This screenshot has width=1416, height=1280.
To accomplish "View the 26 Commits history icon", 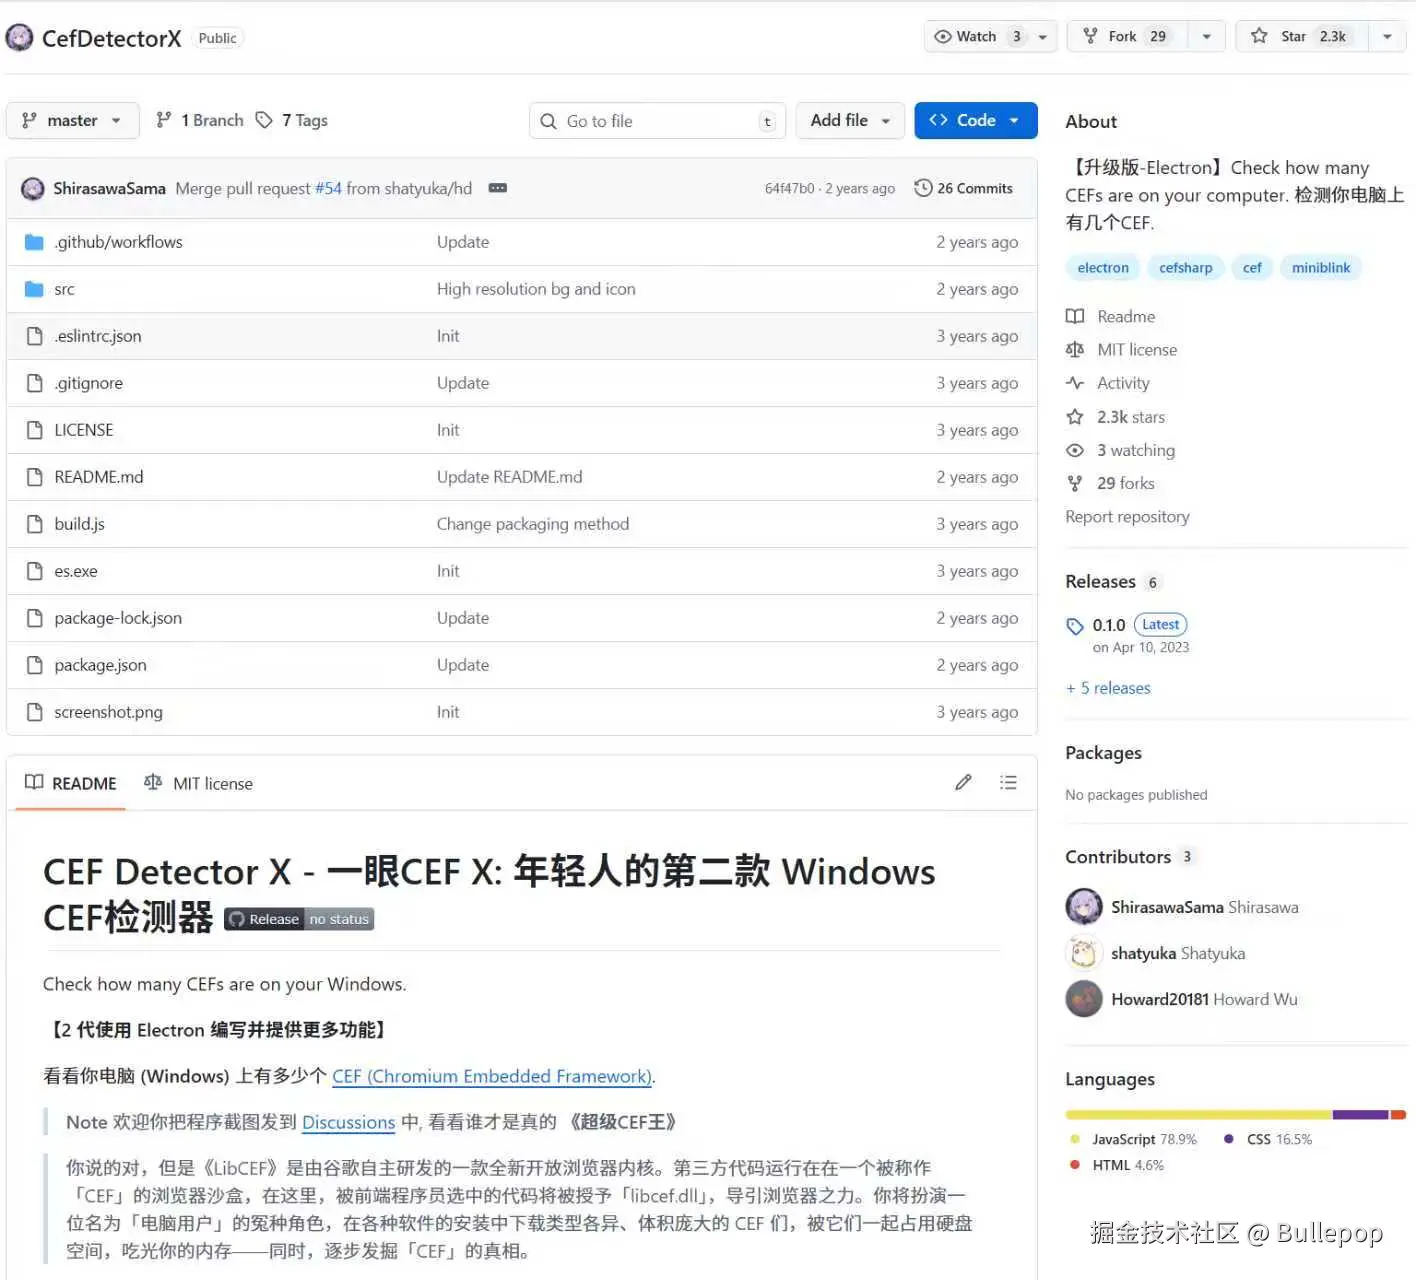I will [x=922, y=187].
